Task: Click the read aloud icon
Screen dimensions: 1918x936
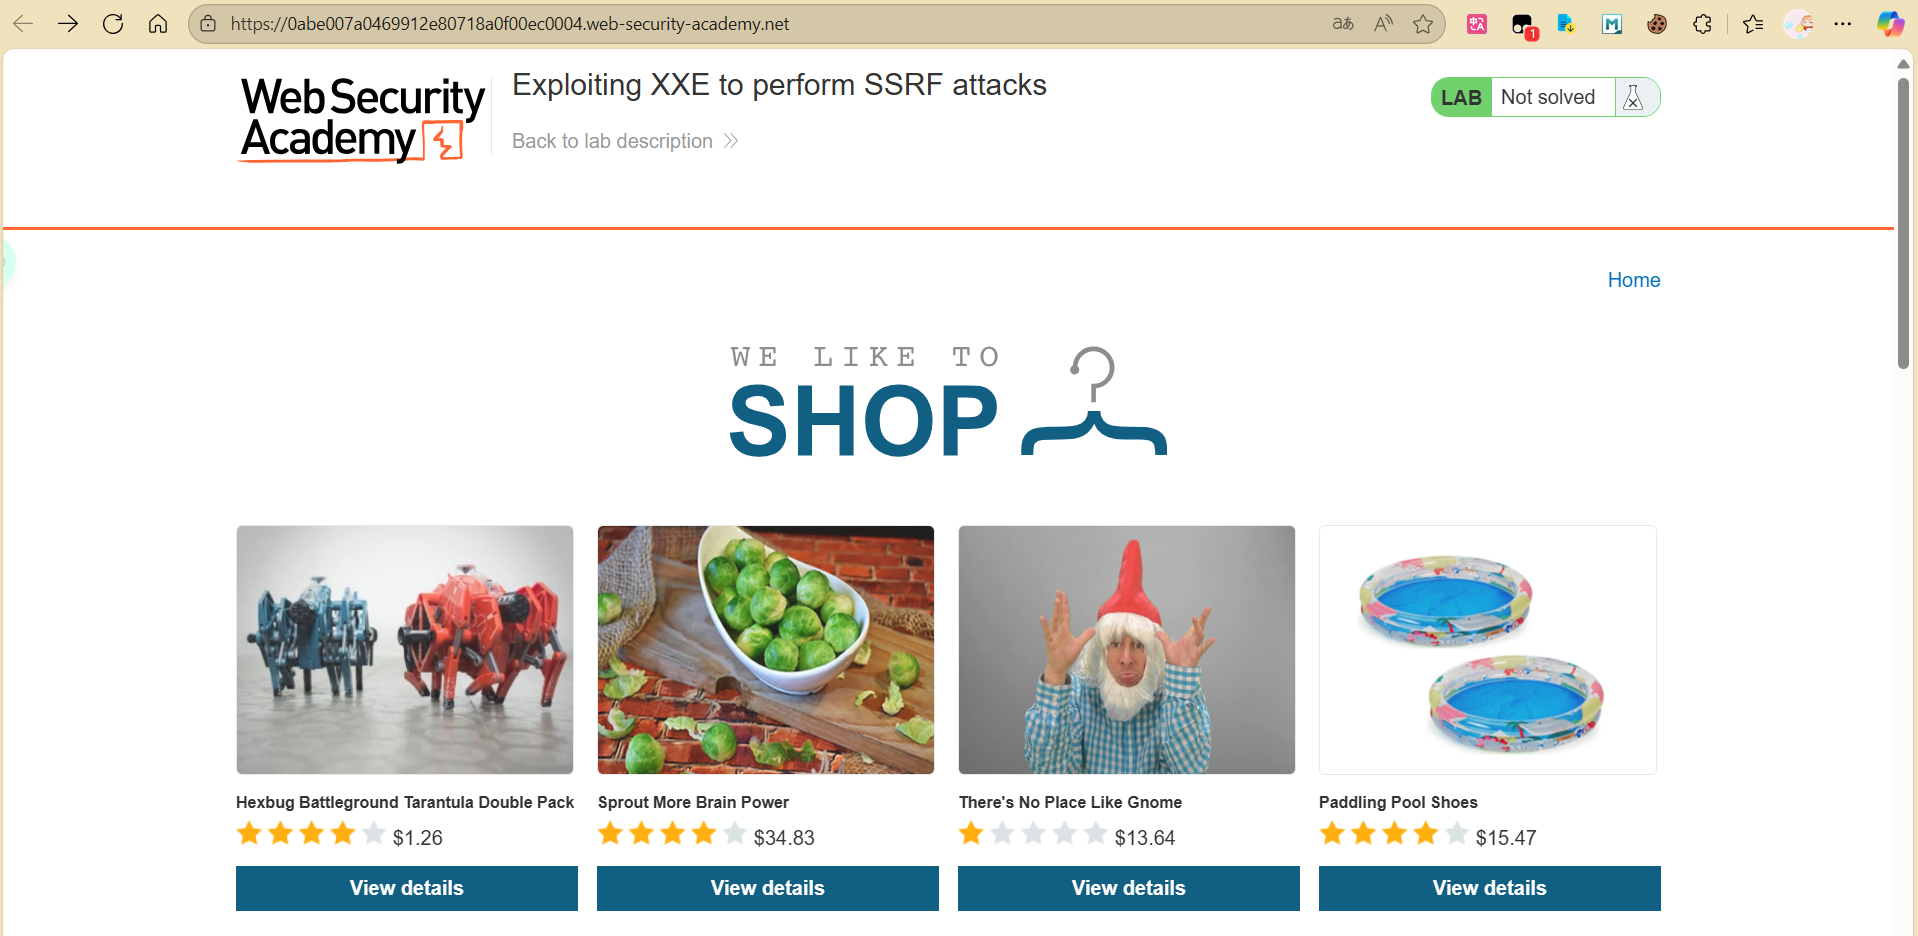Action: (1384, 24)
